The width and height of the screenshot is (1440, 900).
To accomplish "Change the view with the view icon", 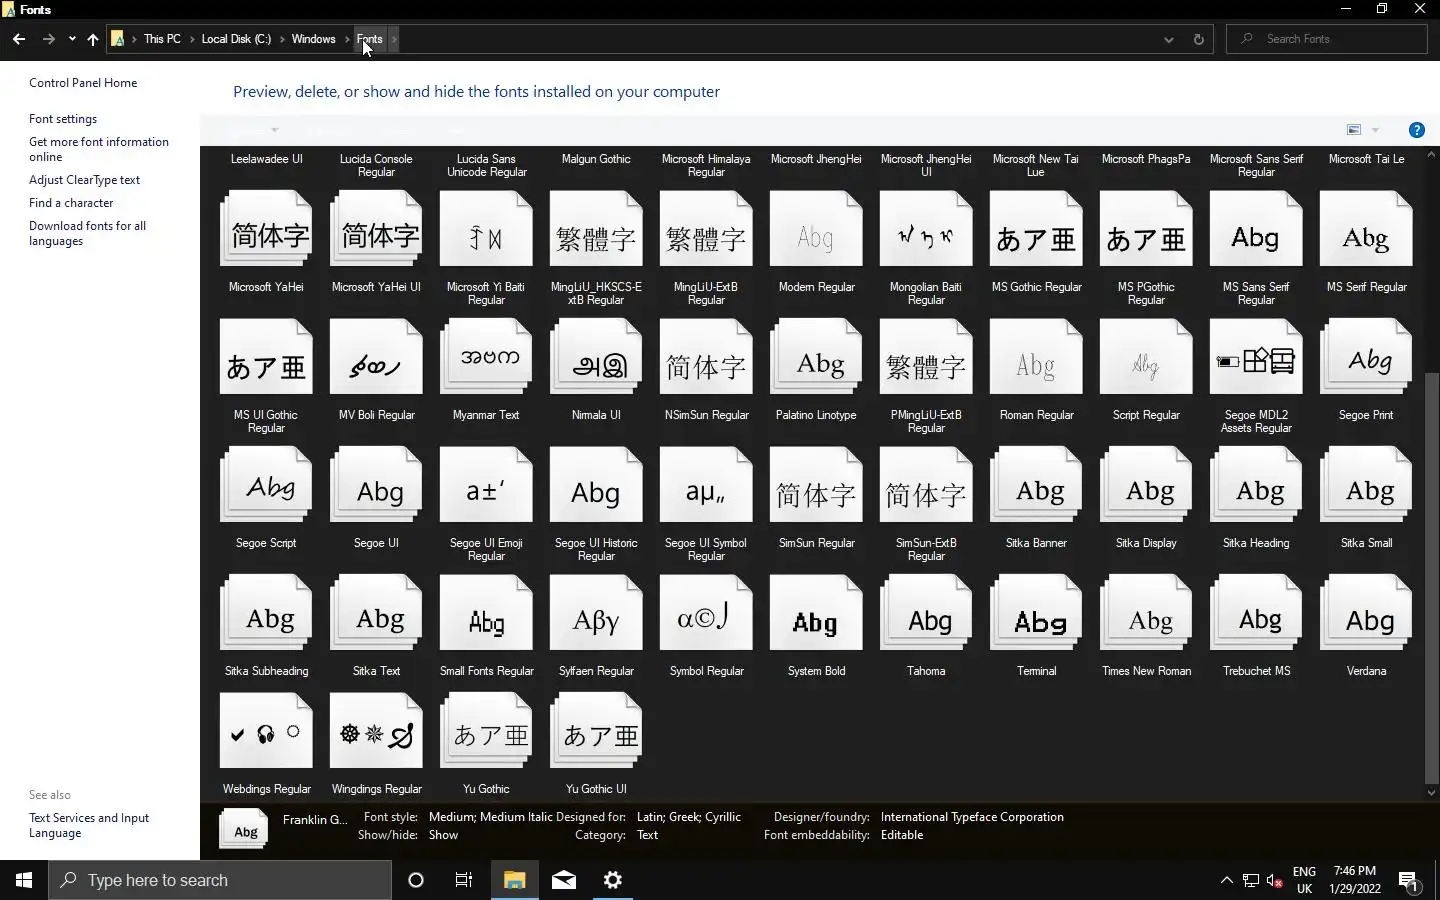I will 1354,130.
